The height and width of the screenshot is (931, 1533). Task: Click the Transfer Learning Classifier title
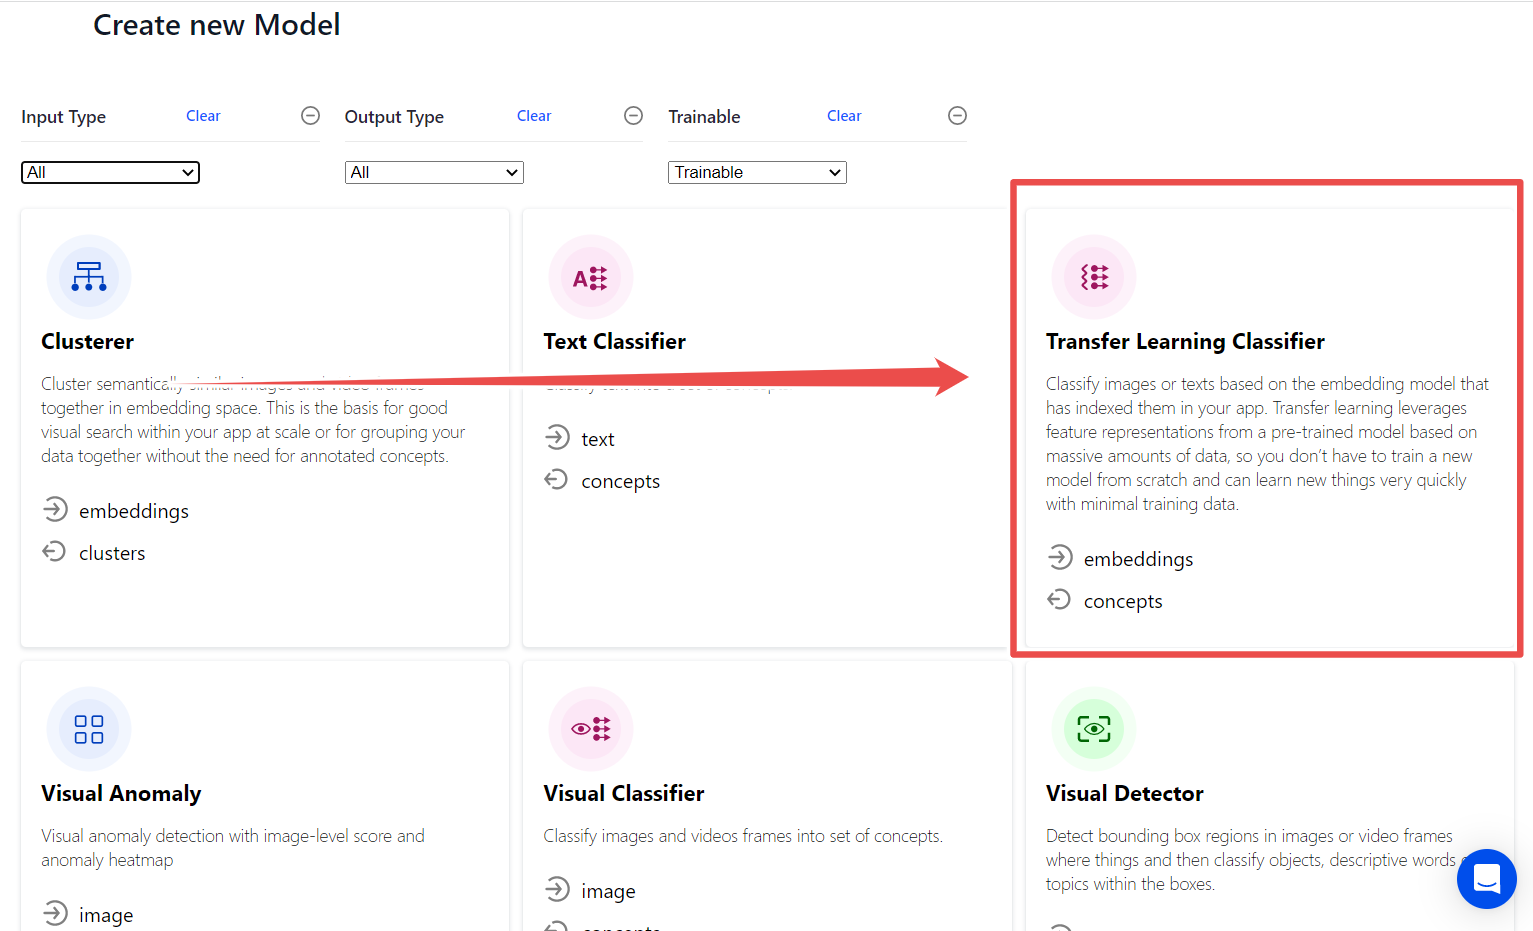1185,341
